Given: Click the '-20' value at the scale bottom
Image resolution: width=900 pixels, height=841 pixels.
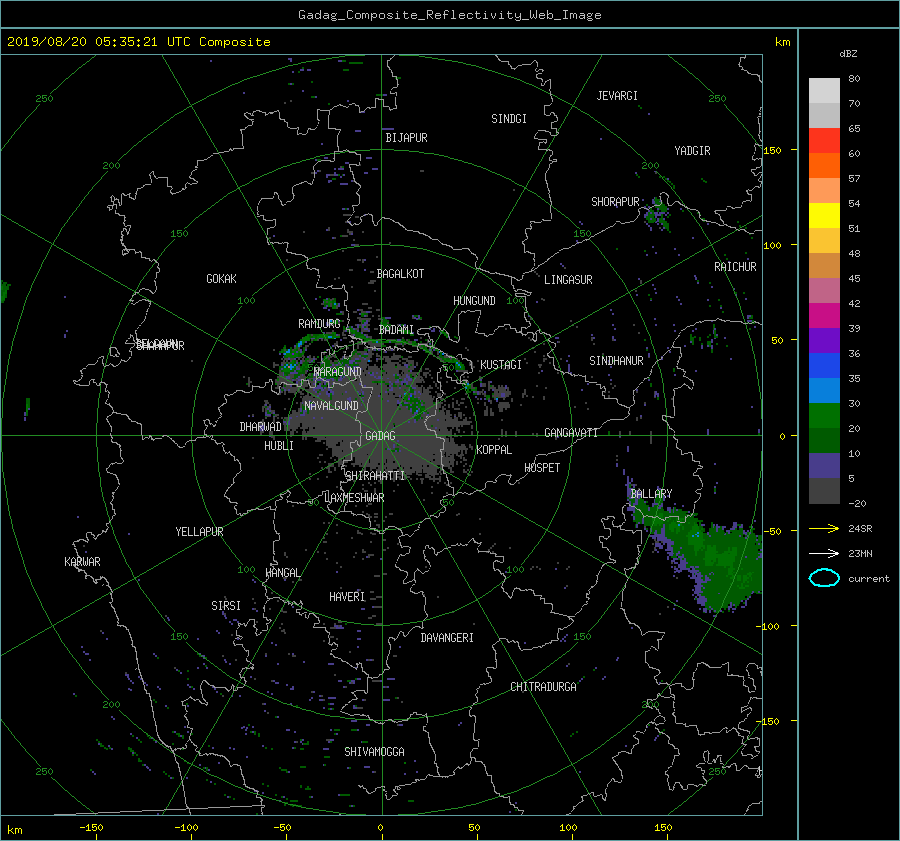Looking at the screenshot, I should click(x=857, y=503).
